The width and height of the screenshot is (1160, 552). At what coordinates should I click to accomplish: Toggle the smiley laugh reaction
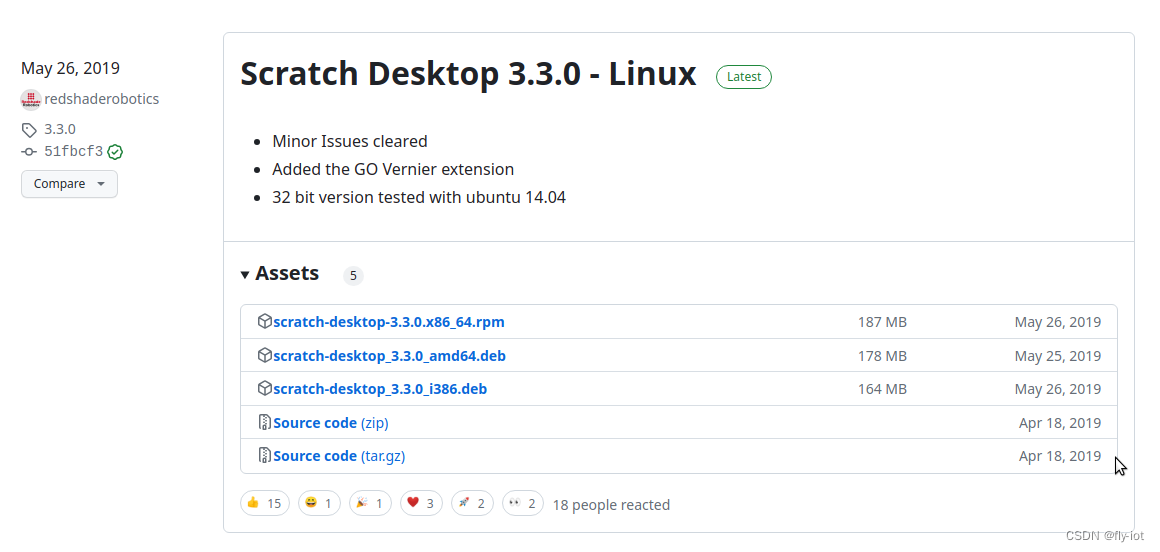click(x=320, y=503)
